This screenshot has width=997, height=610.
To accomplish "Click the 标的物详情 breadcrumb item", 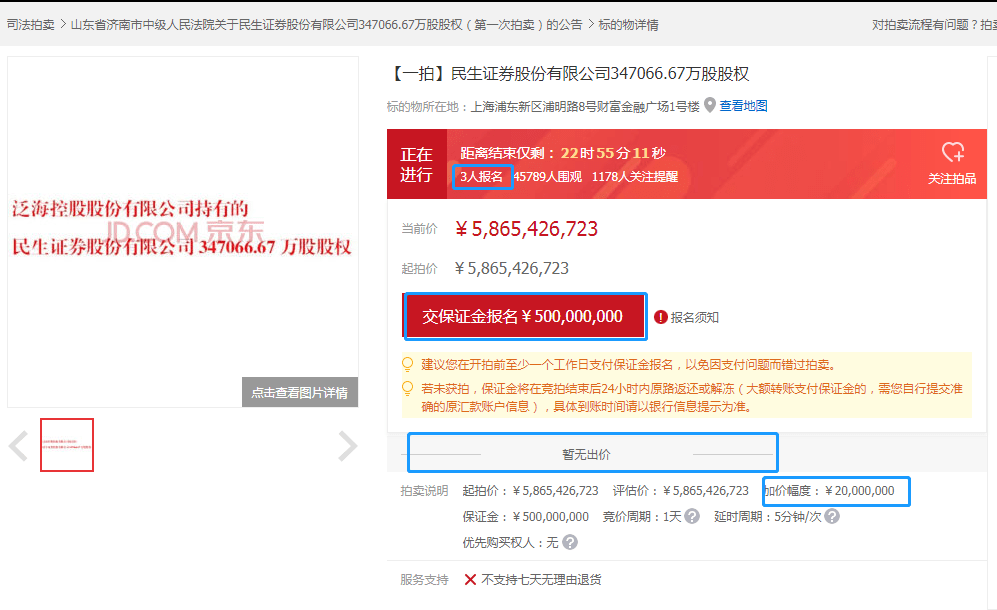I will coord(628,25).
